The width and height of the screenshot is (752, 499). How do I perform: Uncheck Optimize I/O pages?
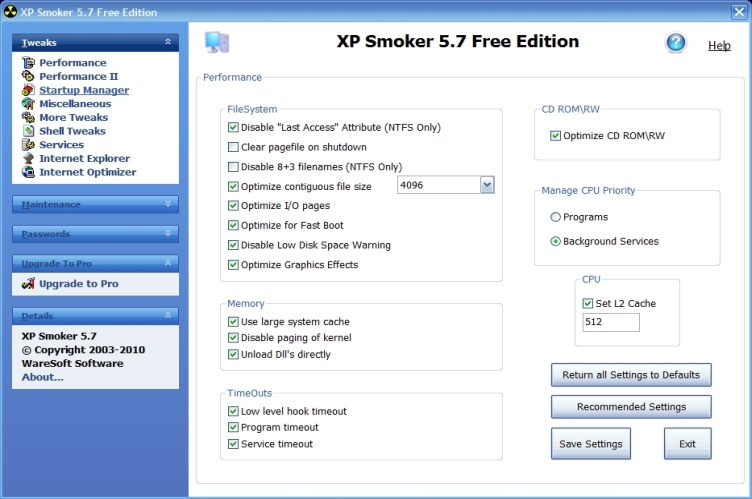233,205
